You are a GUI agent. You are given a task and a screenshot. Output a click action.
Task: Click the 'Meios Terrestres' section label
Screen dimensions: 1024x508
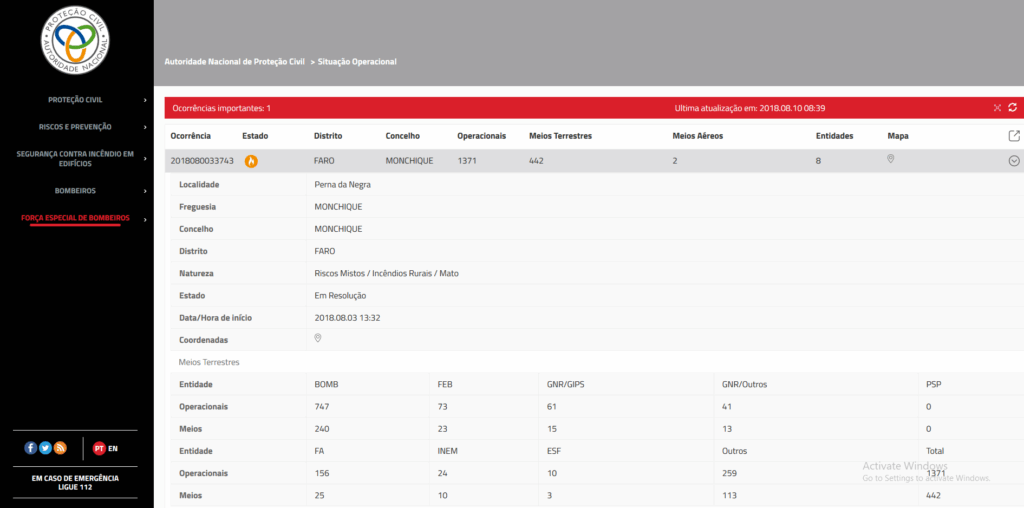tap(209, 362)
